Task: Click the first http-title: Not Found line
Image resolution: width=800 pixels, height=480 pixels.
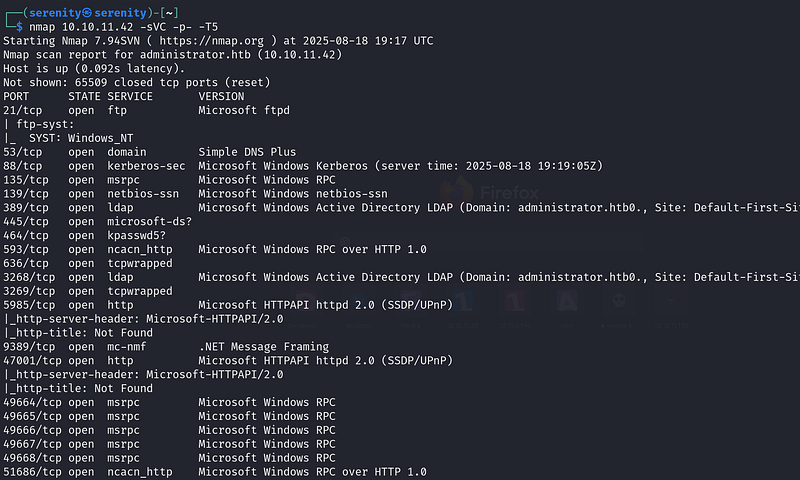Action: [x=78, y=333]
